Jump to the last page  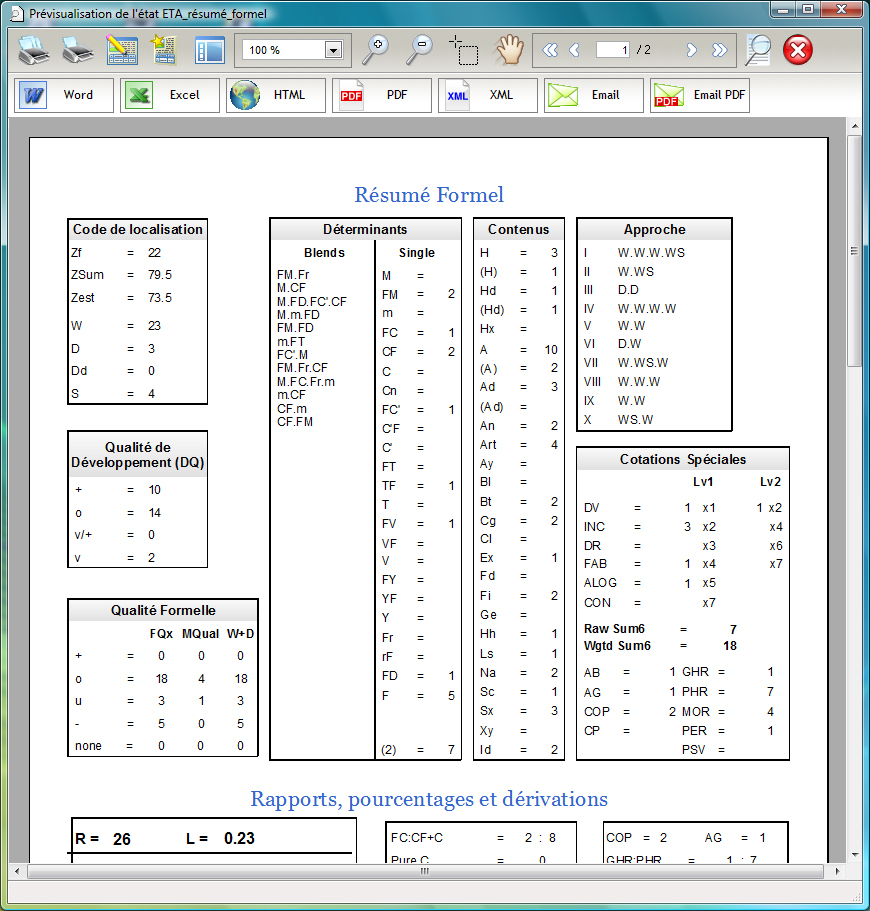point(719,50)
